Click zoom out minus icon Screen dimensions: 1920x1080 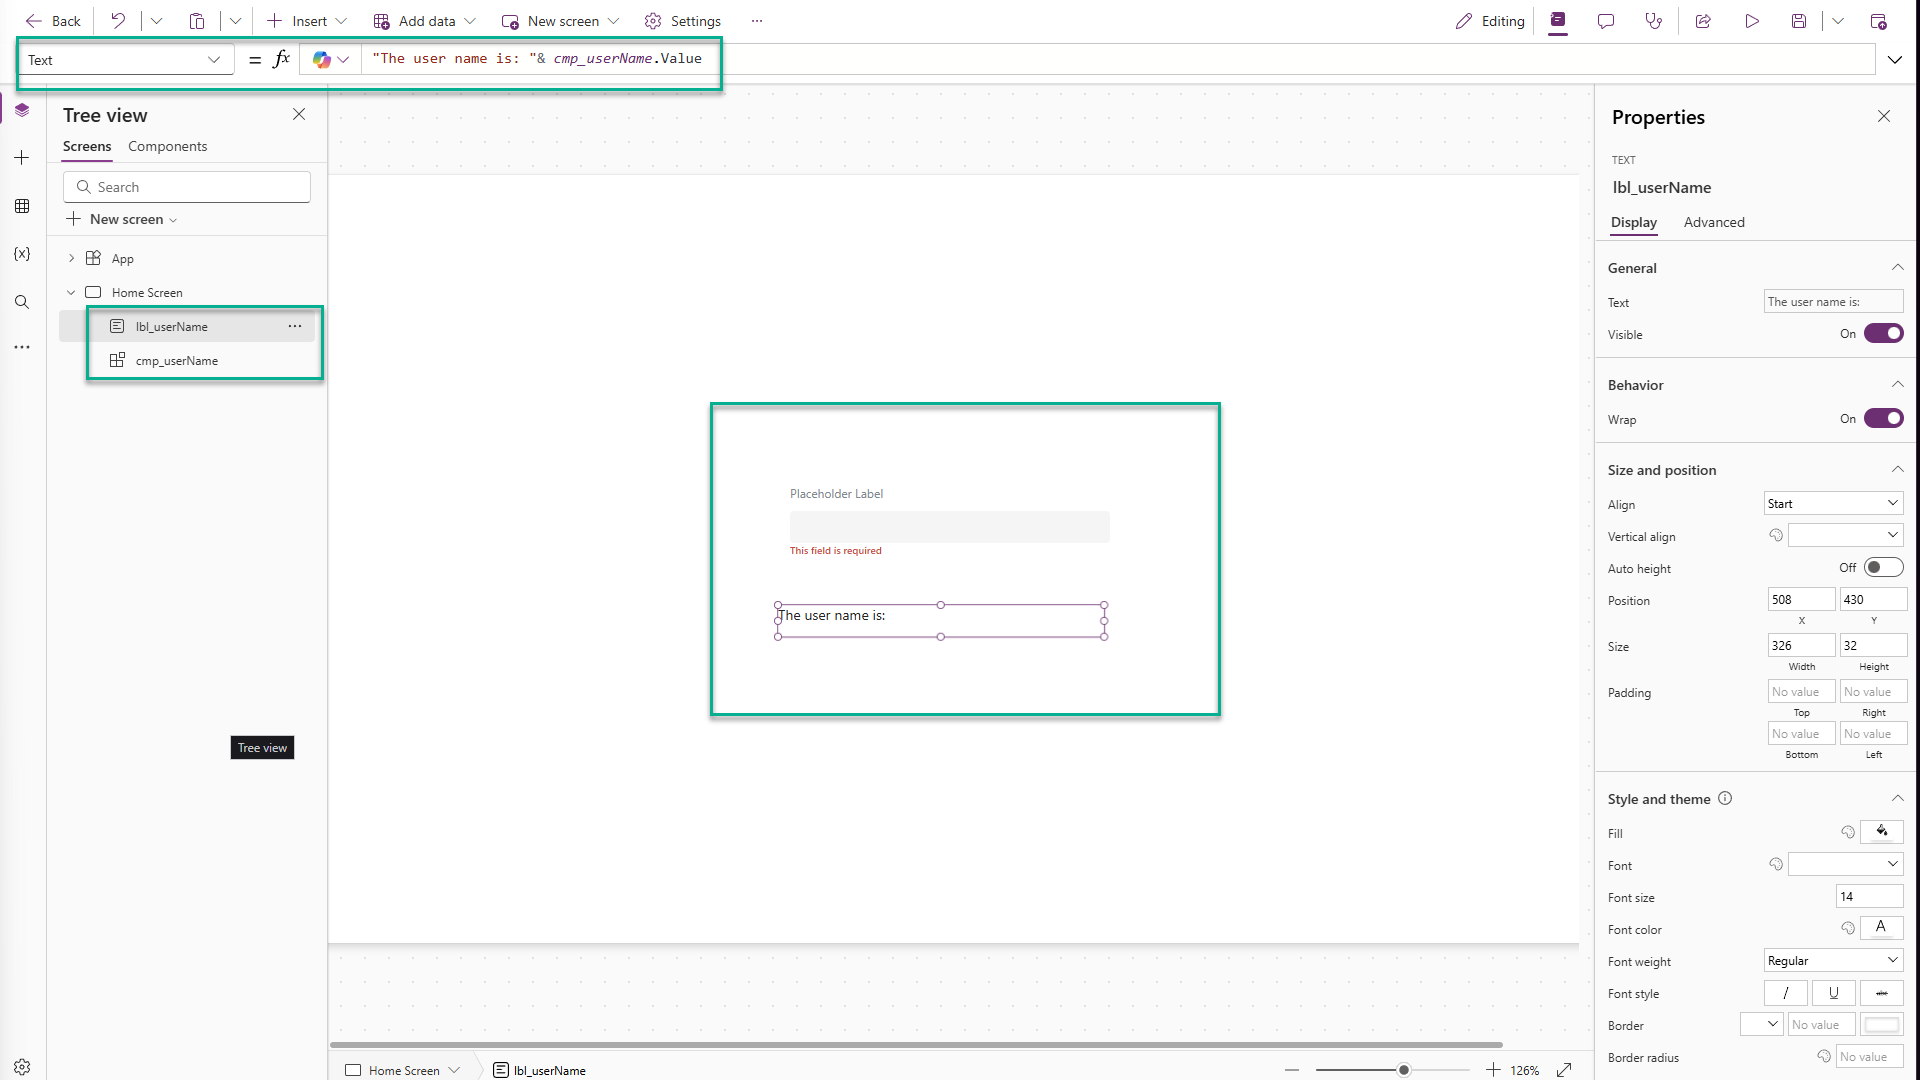click(1292, 1070)
